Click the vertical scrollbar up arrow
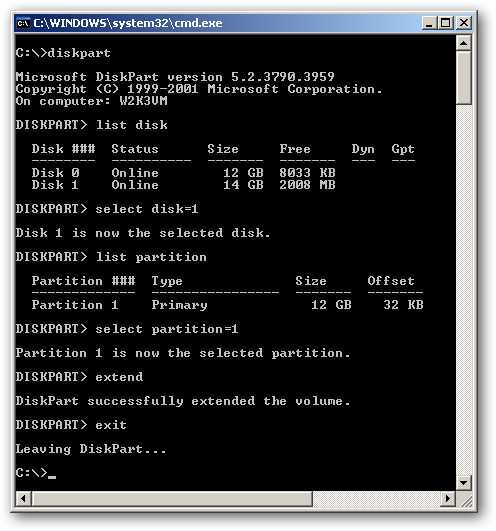The image size is (496, 531). [464, 43]
